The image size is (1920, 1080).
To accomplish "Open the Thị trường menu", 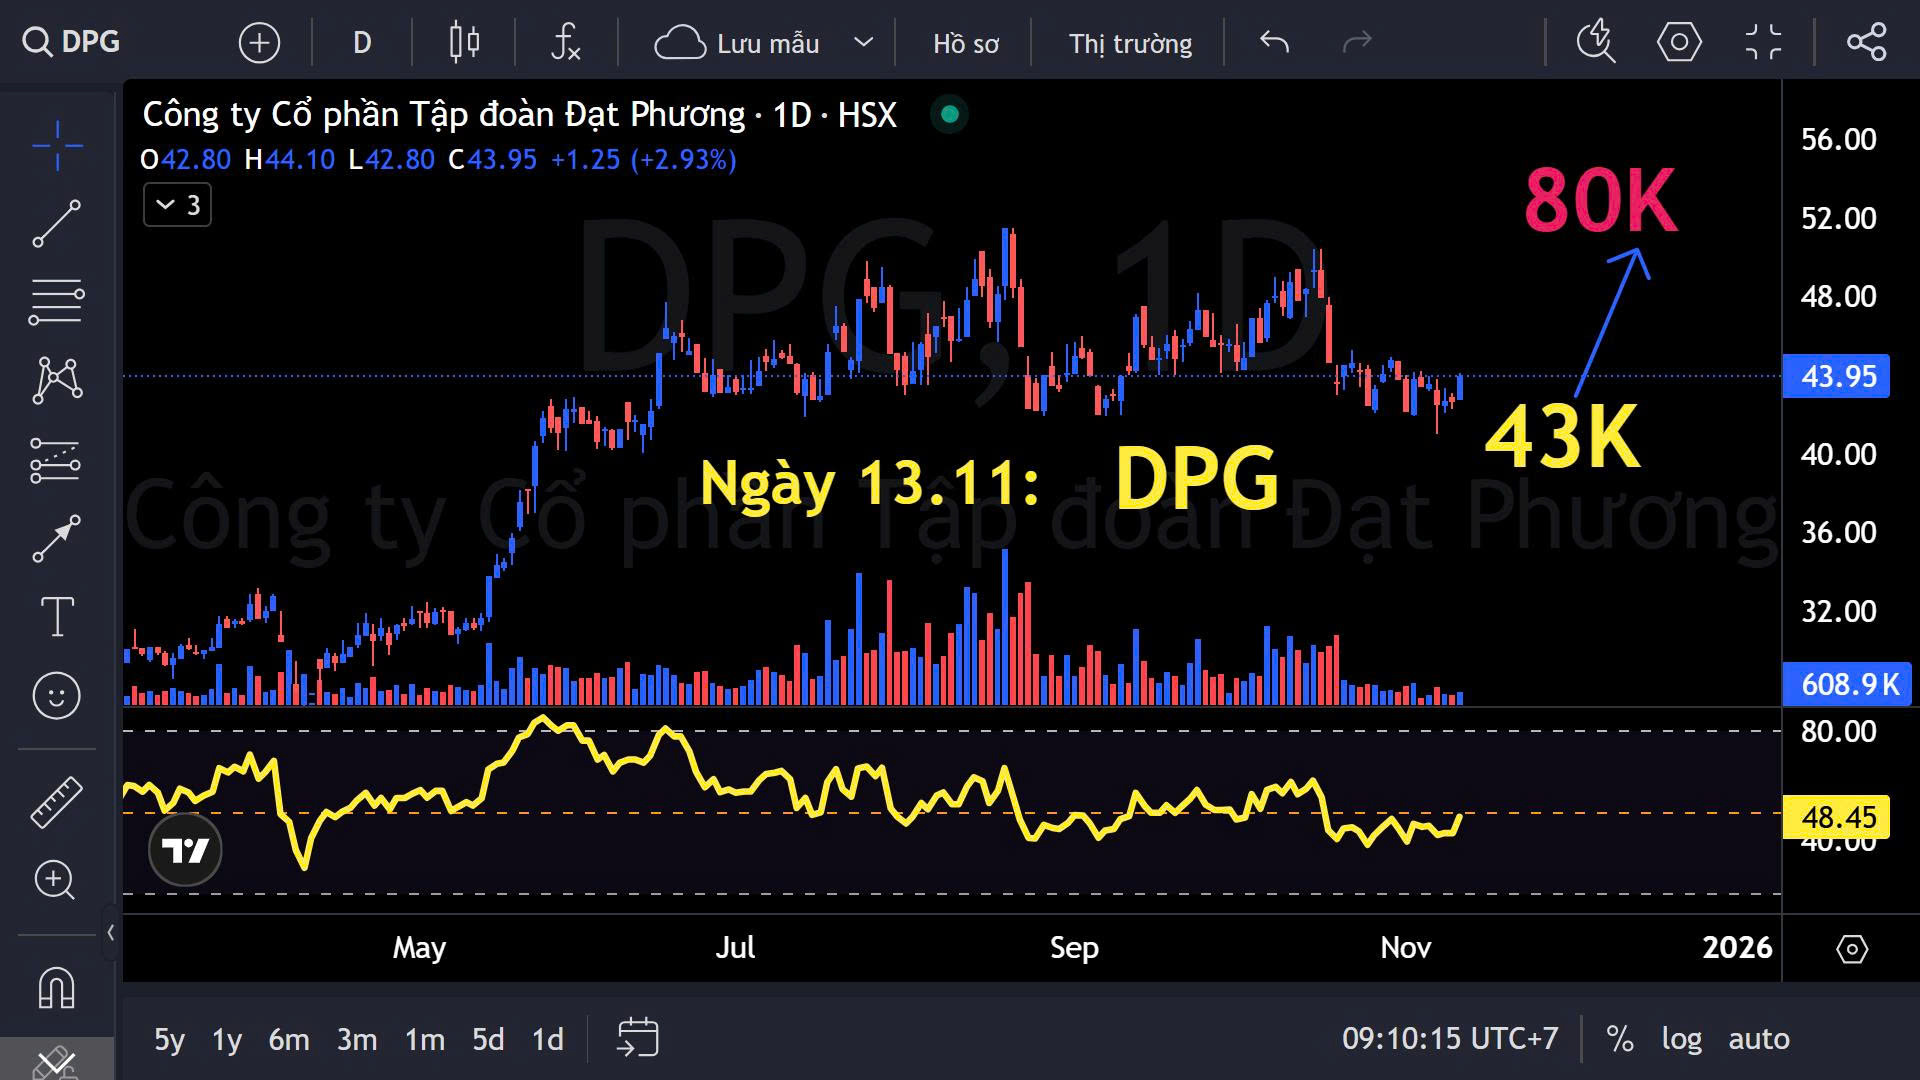I will pos(1130,44).
